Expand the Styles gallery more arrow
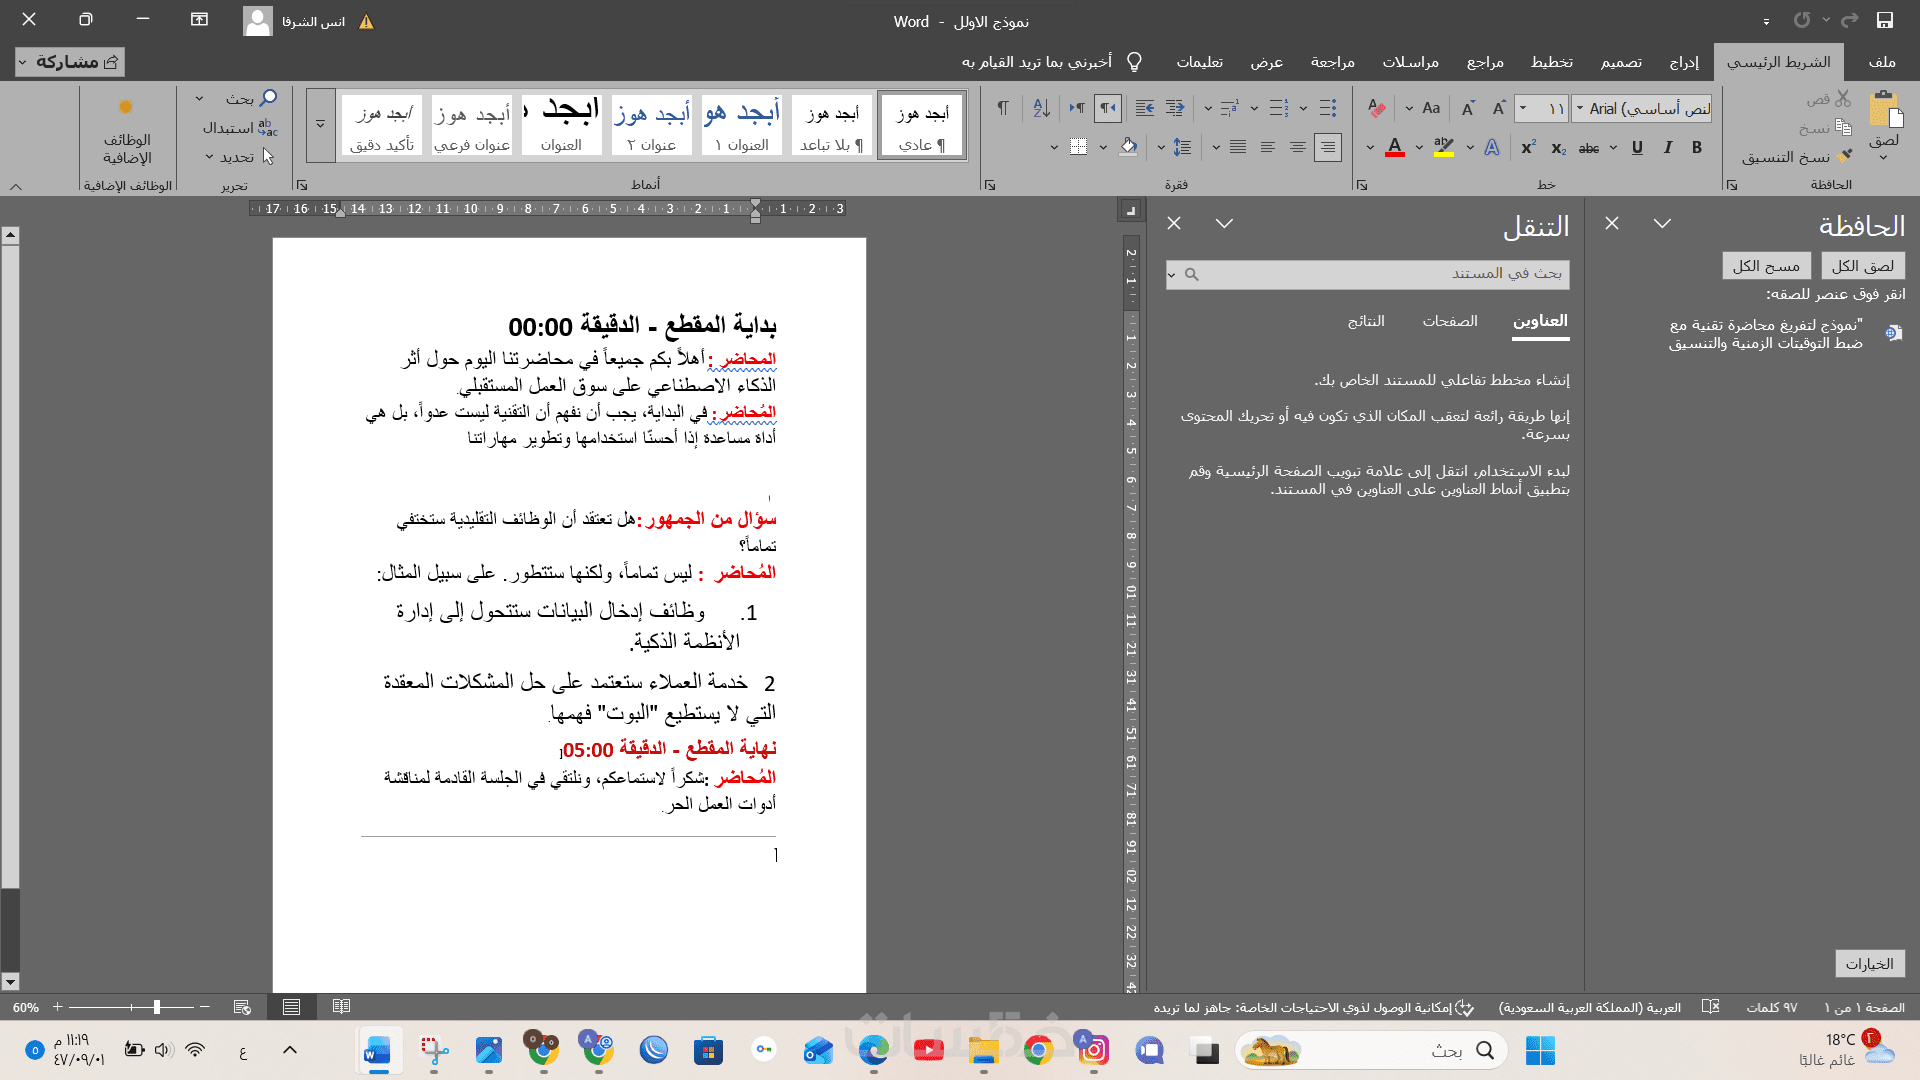1920x1080 pixels. (x=321, y=125)
